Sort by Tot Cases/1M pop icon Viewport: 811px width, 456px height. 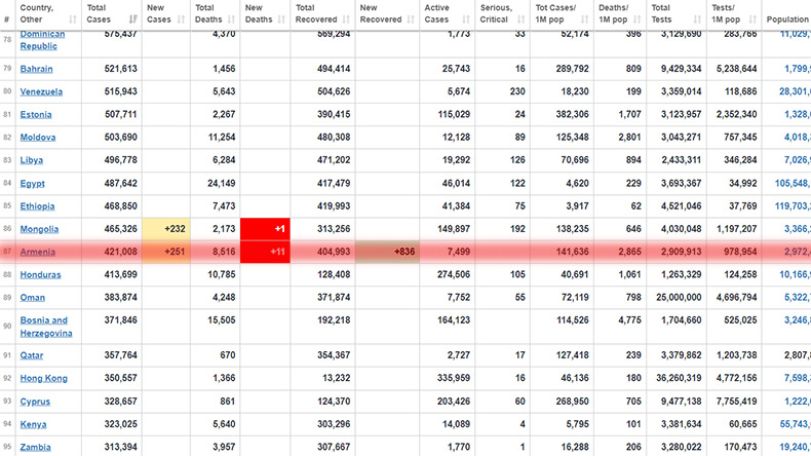click(585, 20)
